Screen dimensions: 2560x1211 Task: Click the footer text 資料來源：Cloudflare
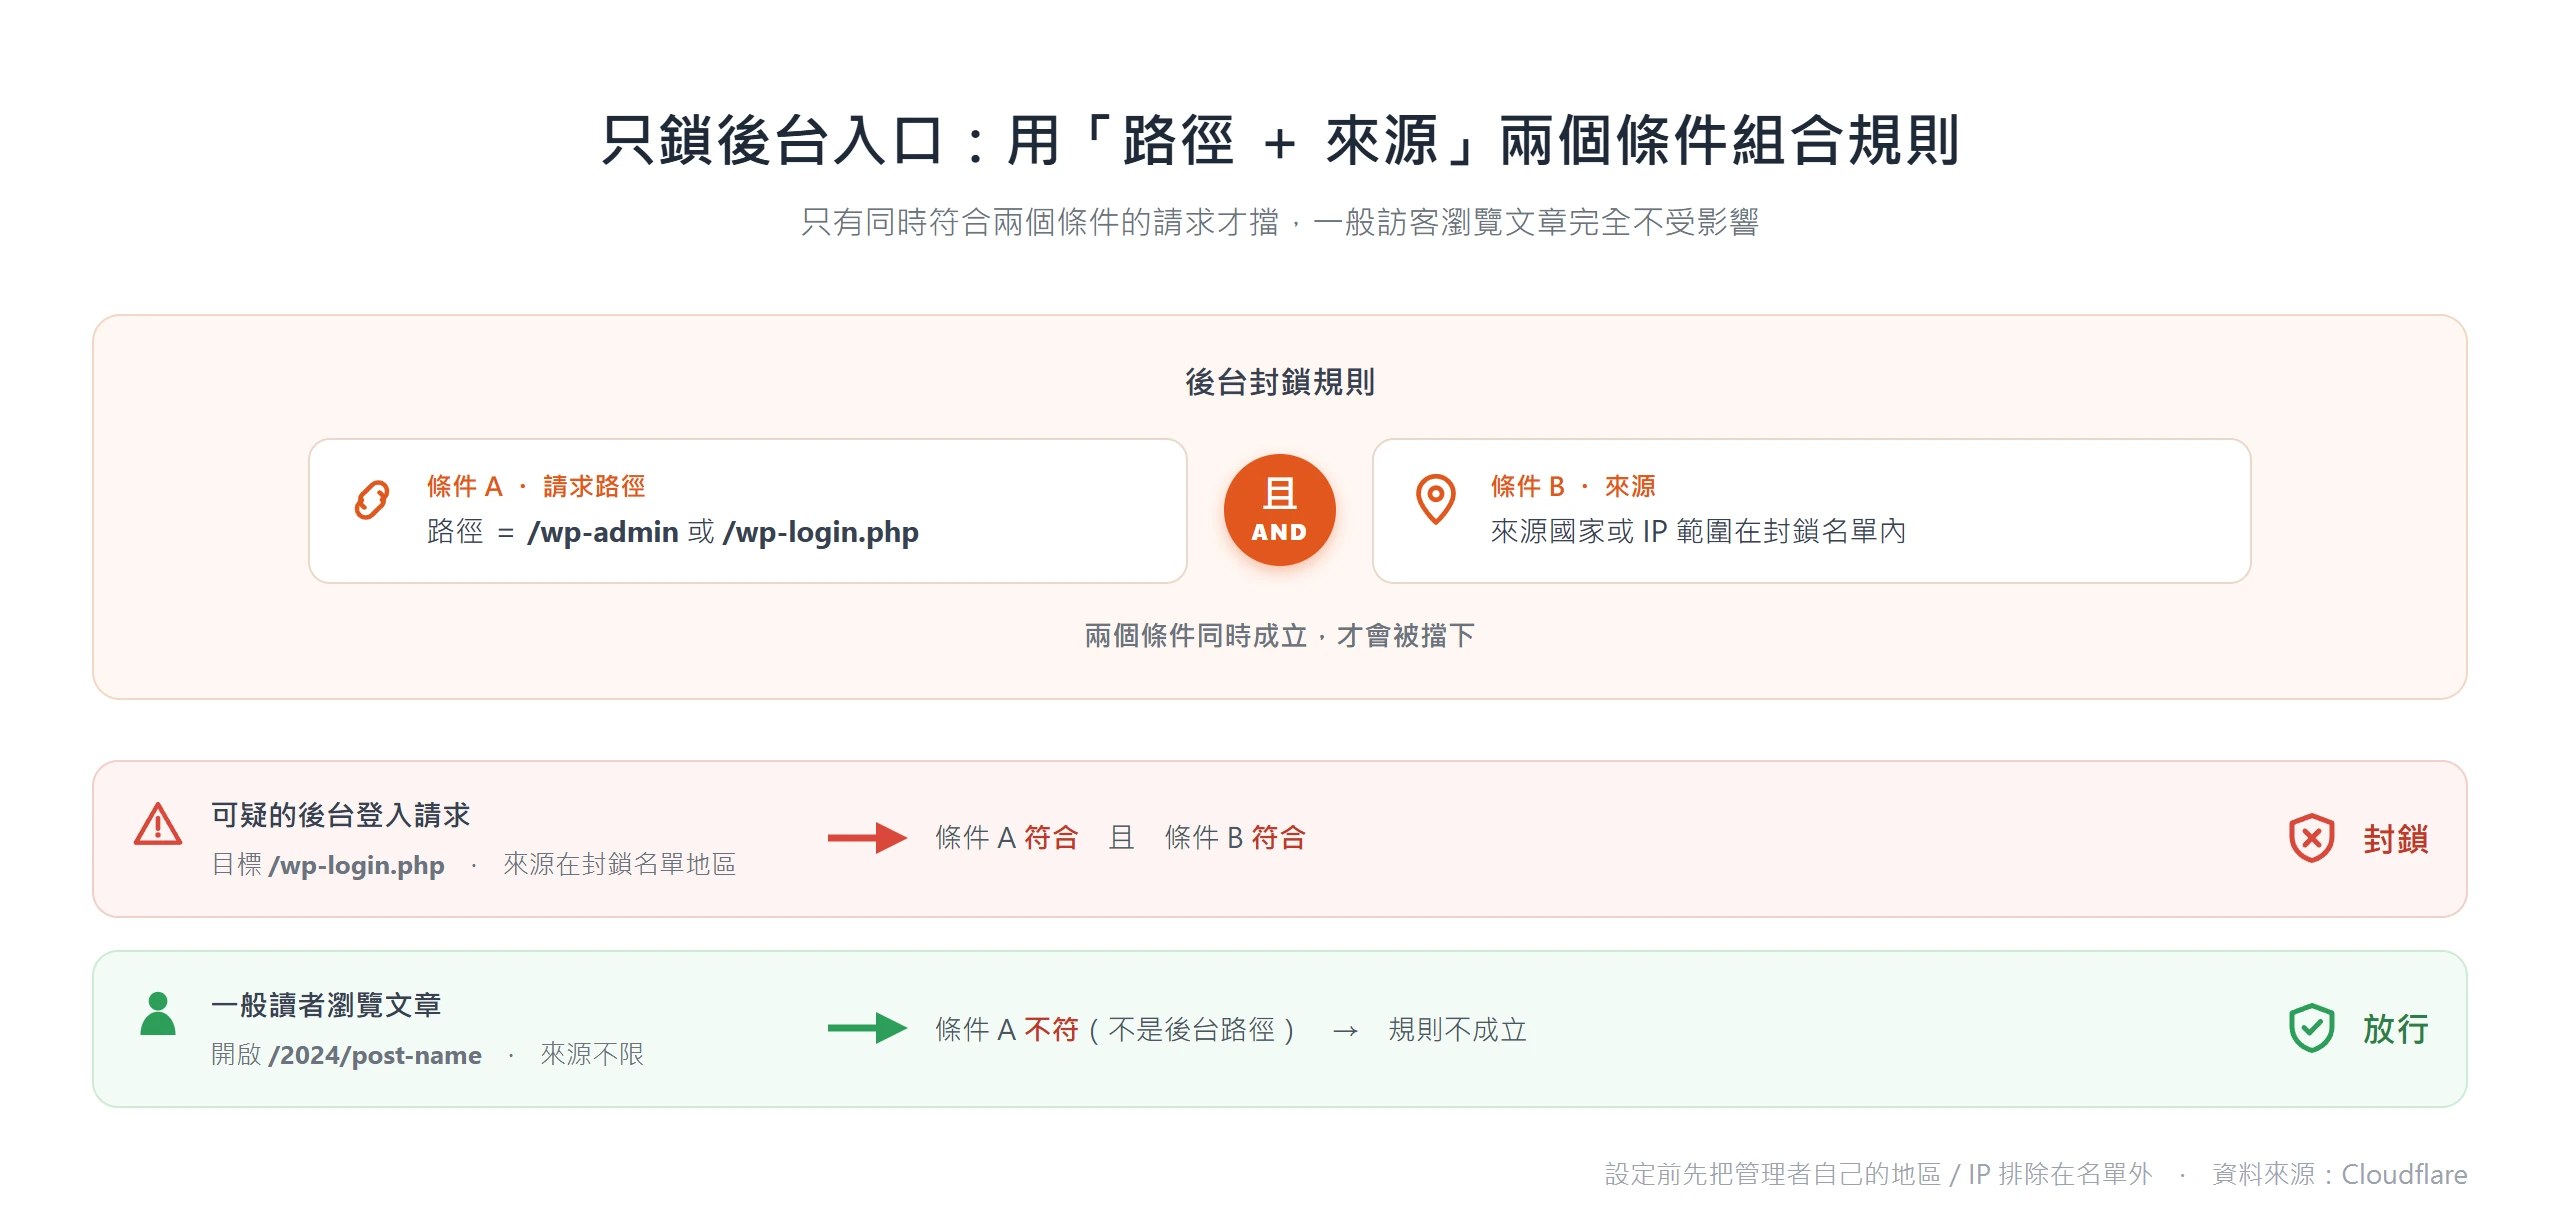point(2339,1174)
